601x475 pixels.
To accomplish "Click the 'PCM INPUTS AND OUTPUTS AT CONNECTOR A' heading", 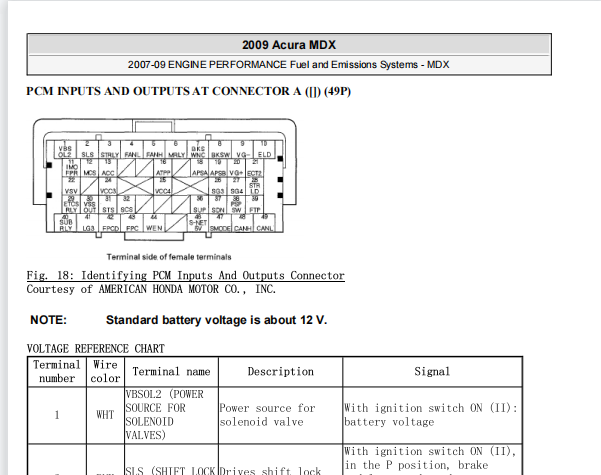I will [189, 92].
